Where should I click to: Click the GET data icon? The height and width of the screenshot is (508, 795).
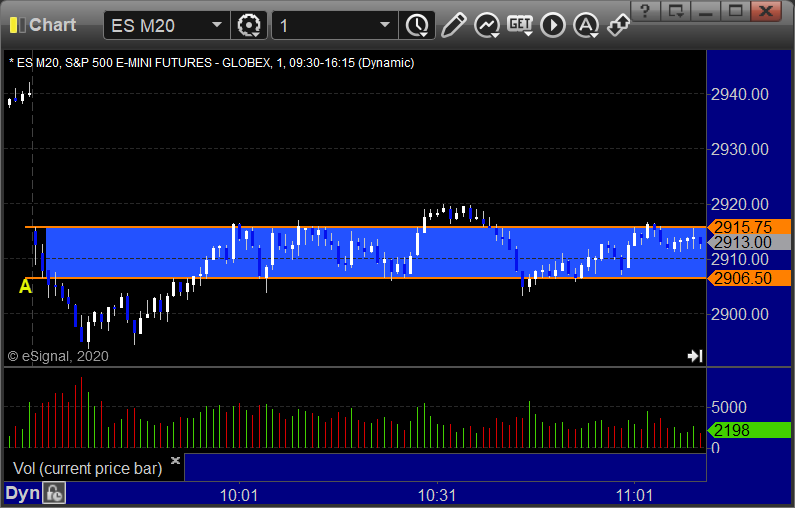tap(520, 25)
